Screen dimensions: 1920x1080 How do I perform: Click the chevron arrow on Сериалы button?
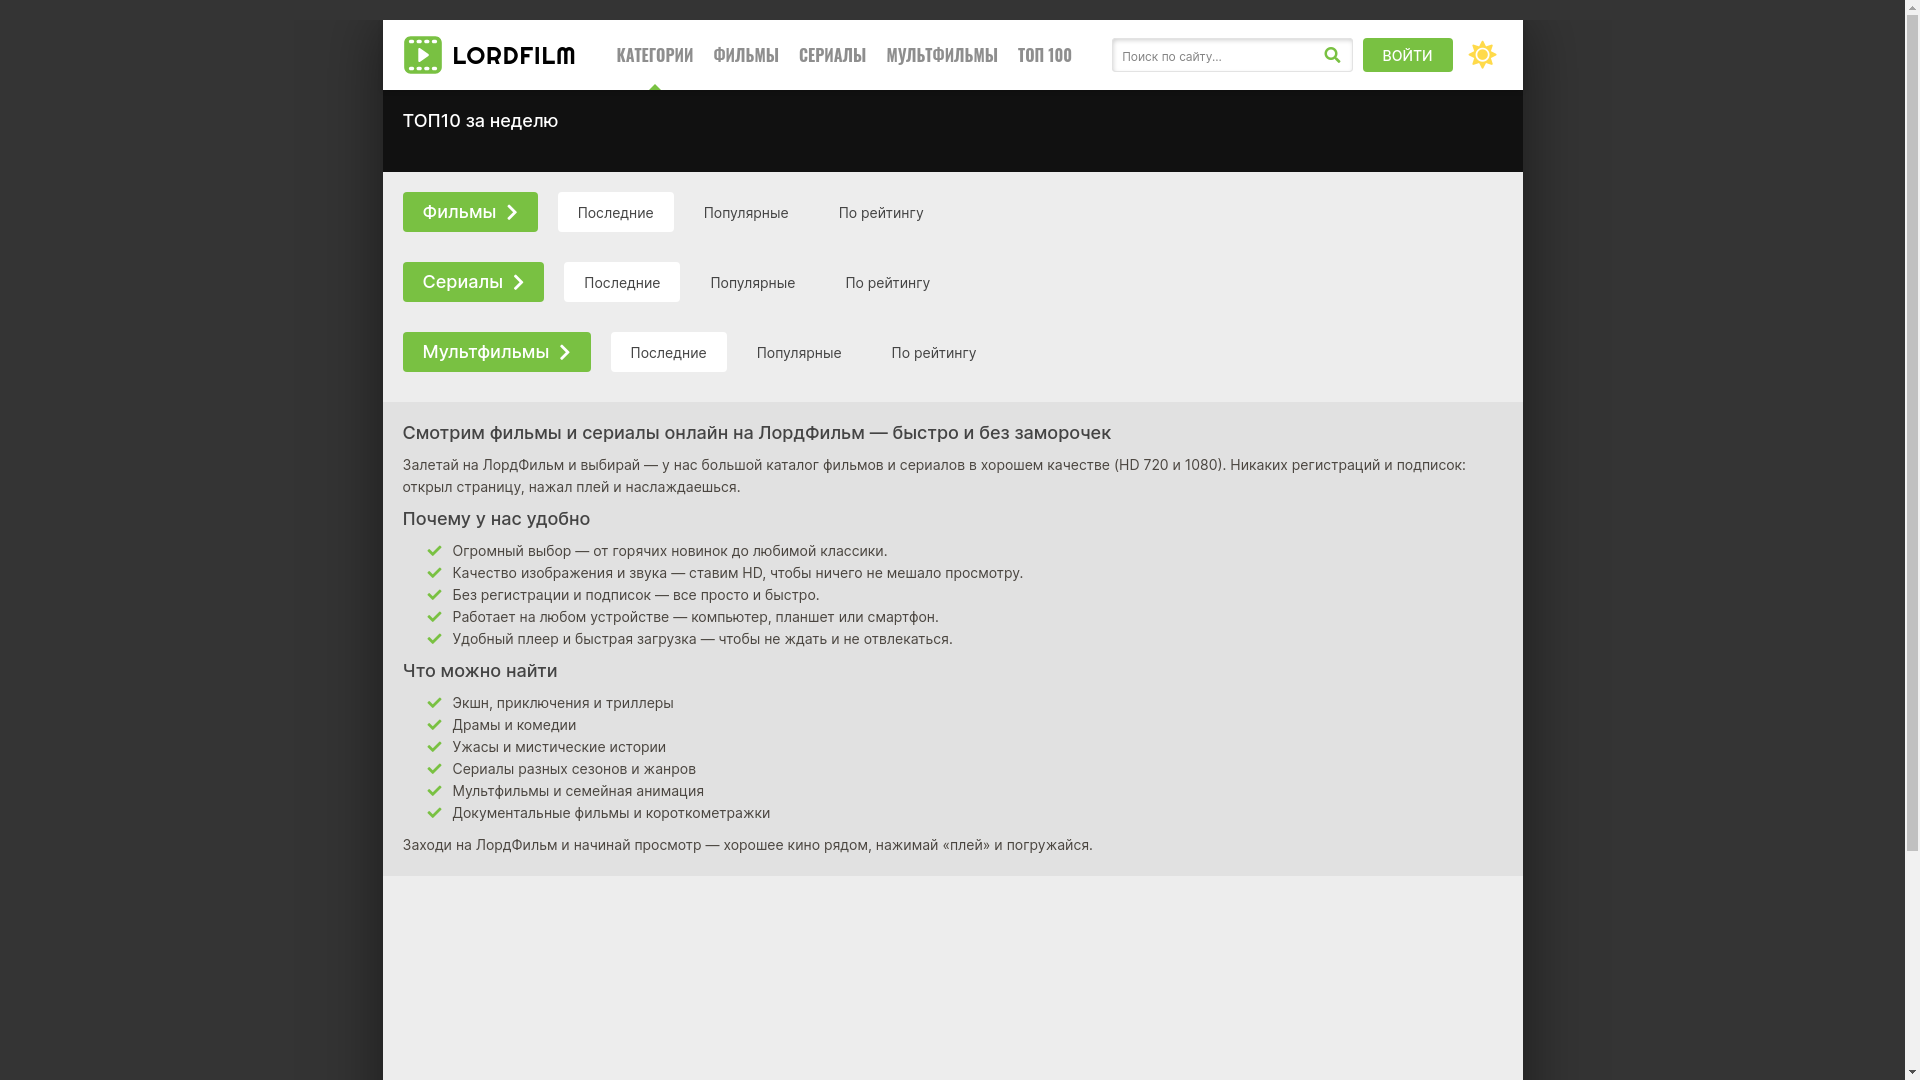click(x=518, y=282)
